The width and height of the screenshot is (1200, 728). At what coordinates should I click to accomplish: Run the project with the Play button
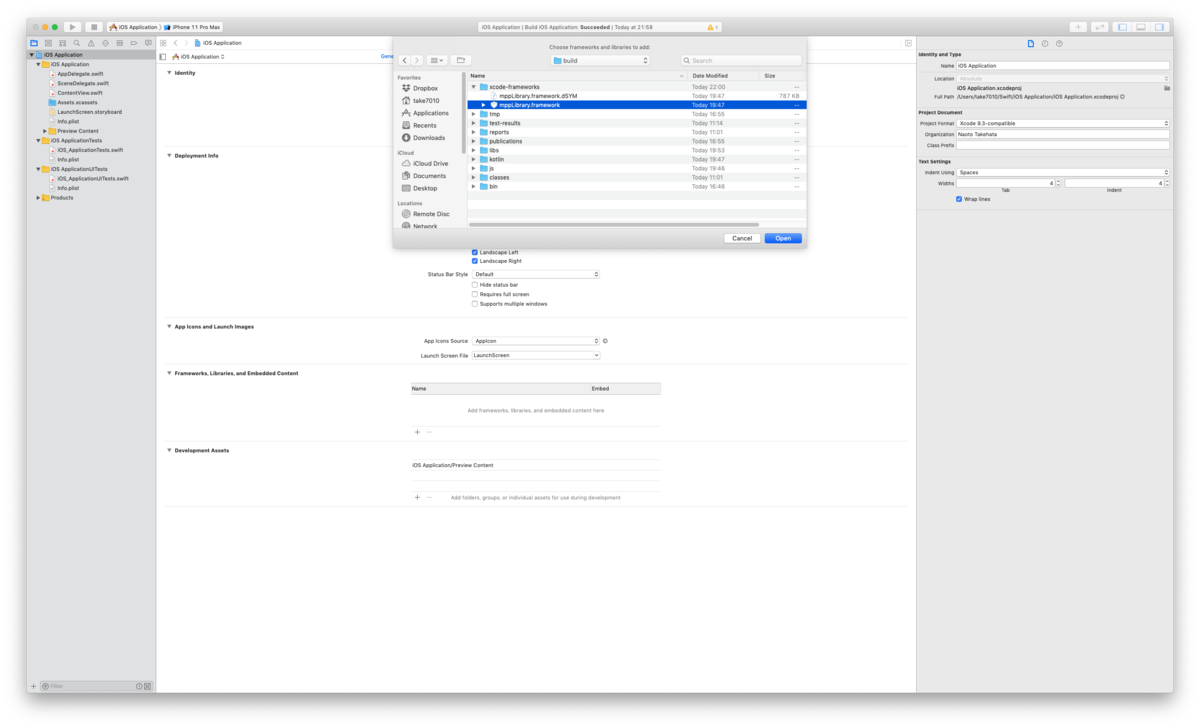pos(72,27)
